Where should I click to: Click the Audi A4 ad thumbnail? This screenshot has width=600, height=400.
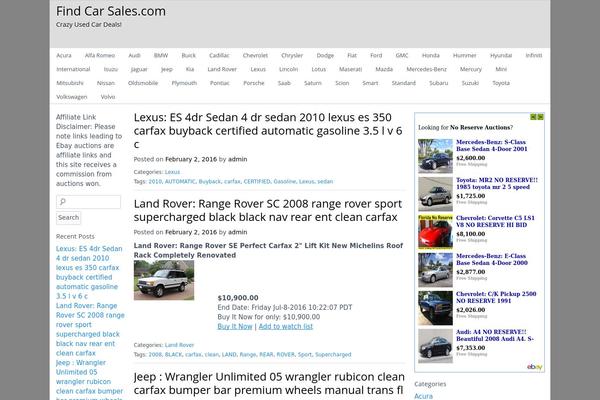pos(435,346)
